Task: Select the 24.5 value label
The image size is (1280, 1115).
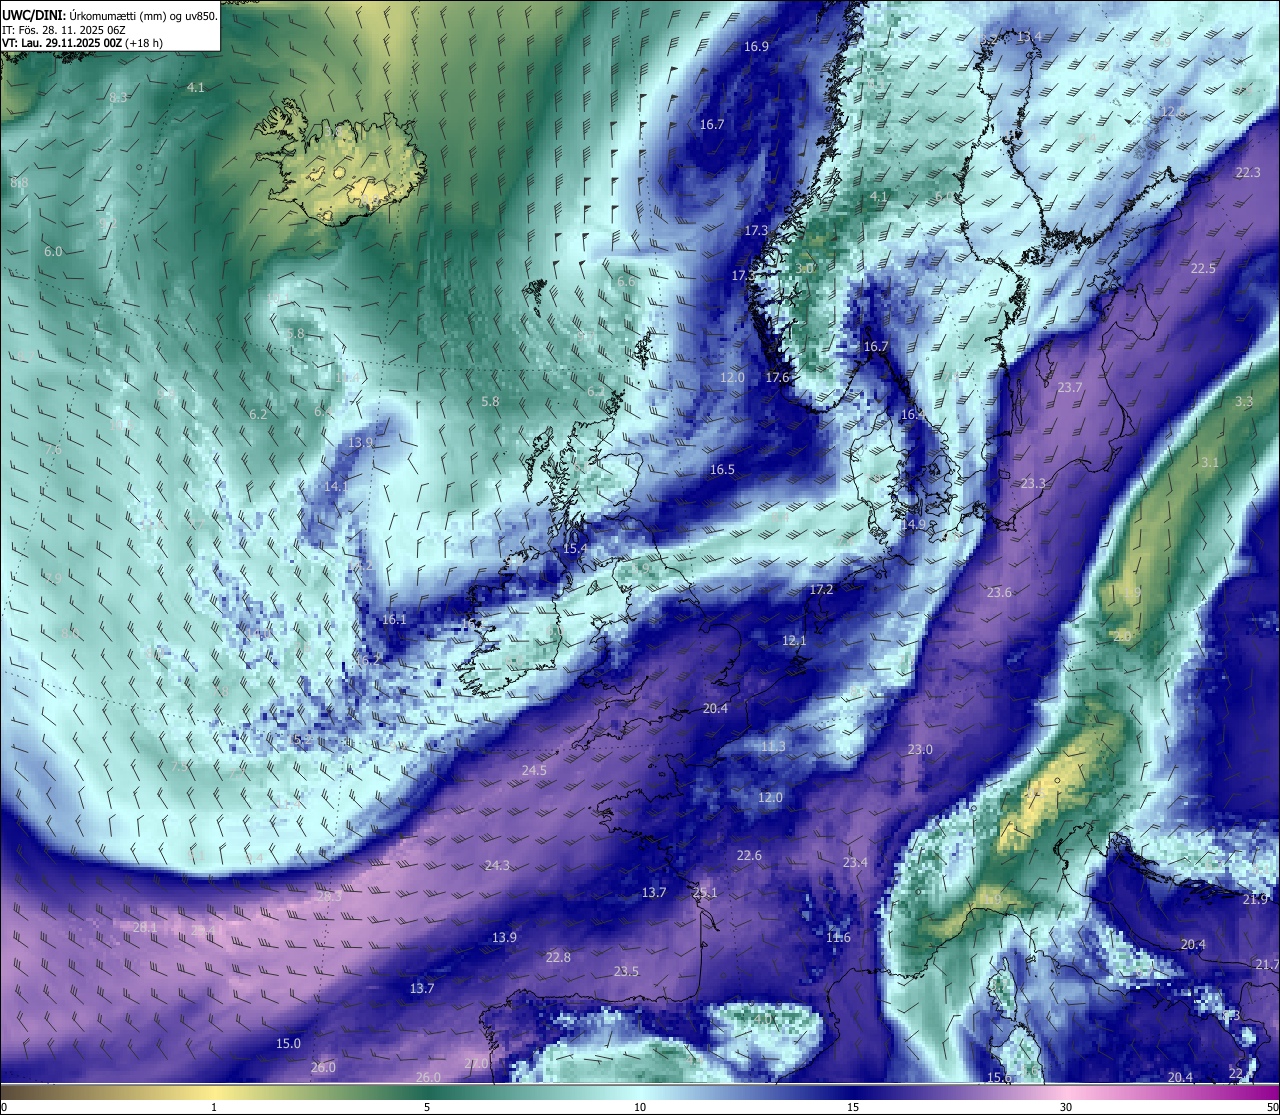Action: pos(534,771)
